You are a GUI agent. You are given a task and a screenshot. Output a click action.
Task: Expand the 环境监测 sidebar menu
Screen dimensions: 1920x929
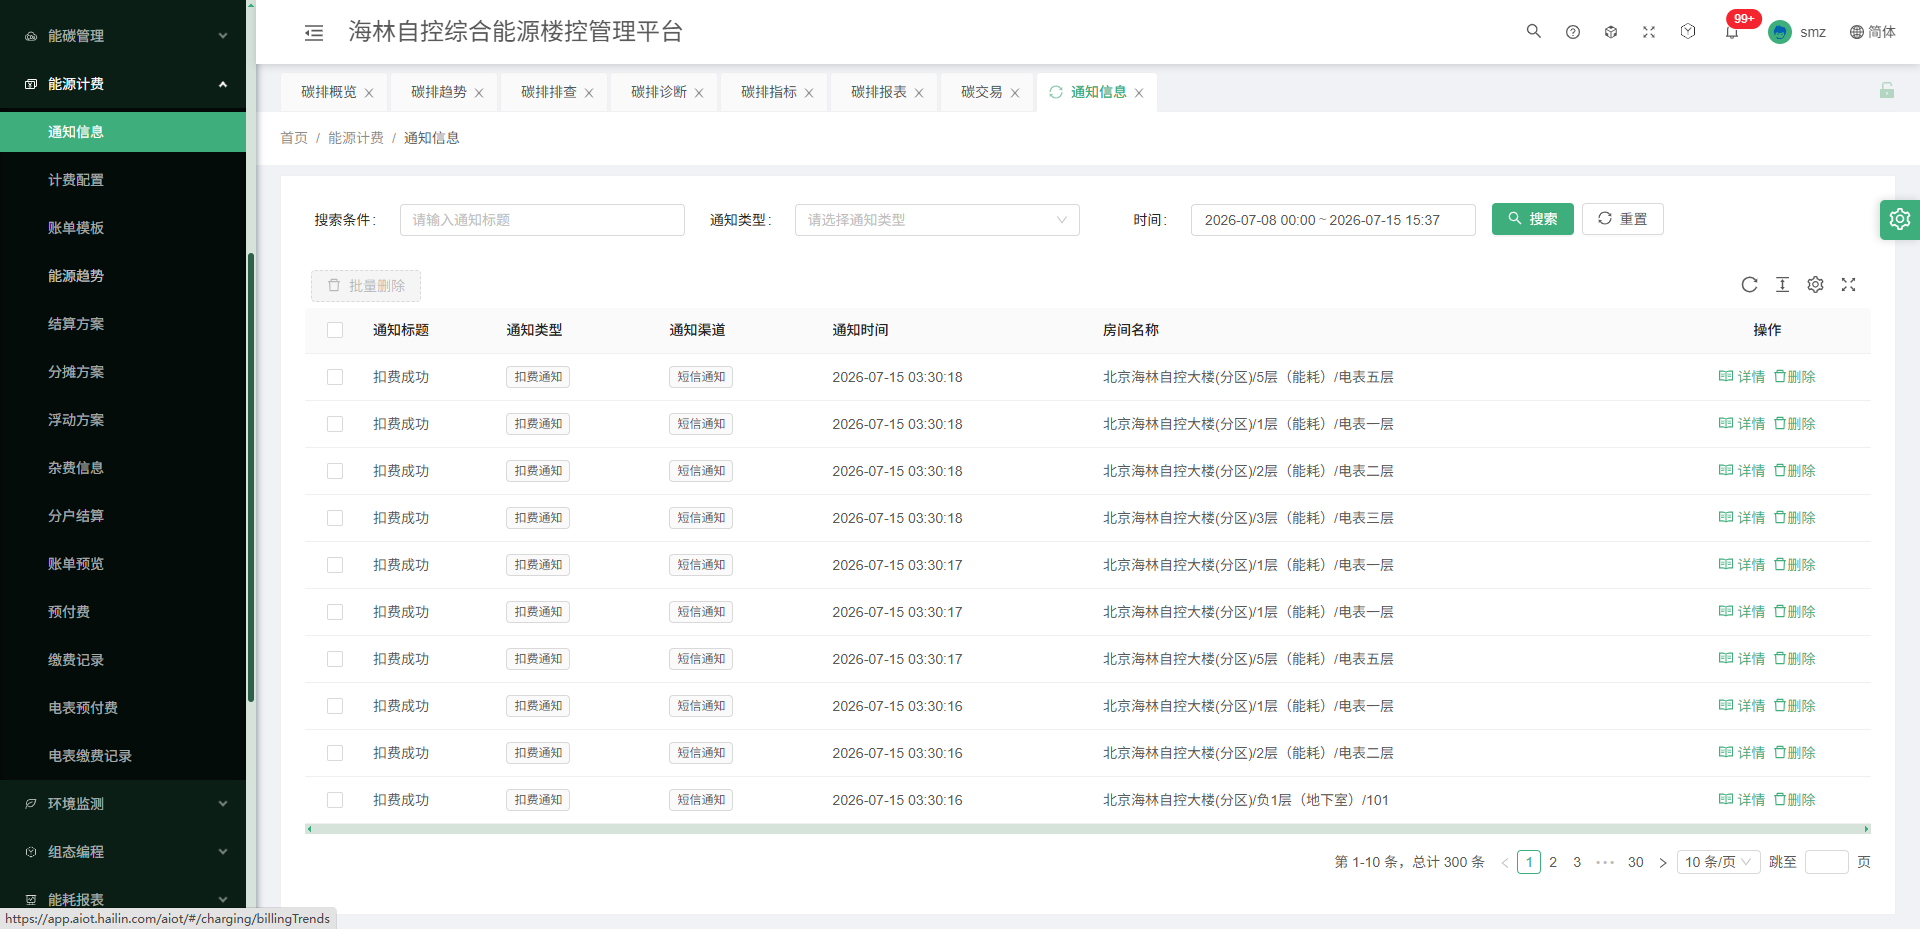coord(123,804)
